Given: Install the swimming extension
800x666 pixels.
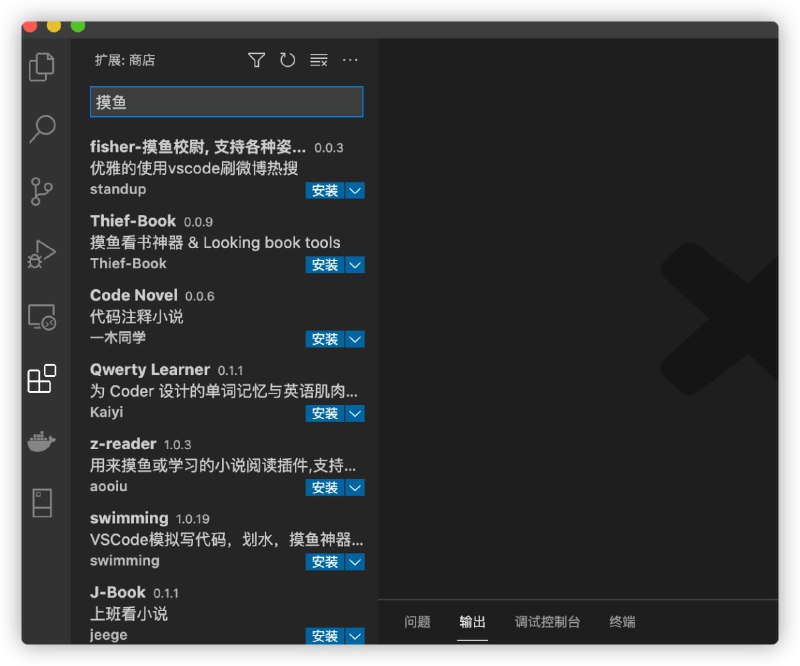Looking at the screenshot, I should (x=325, y=562).
